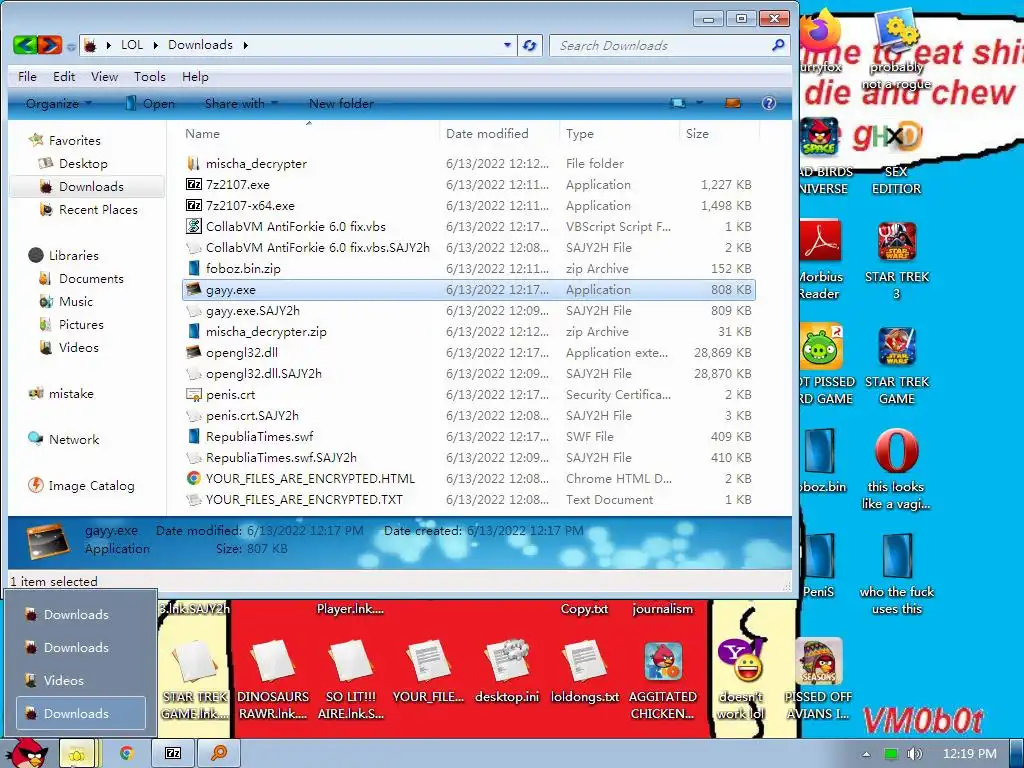Select the foboz.bin.zip archive icon
This screenshot has height=768, width=1024.
[x=194, y=268]
